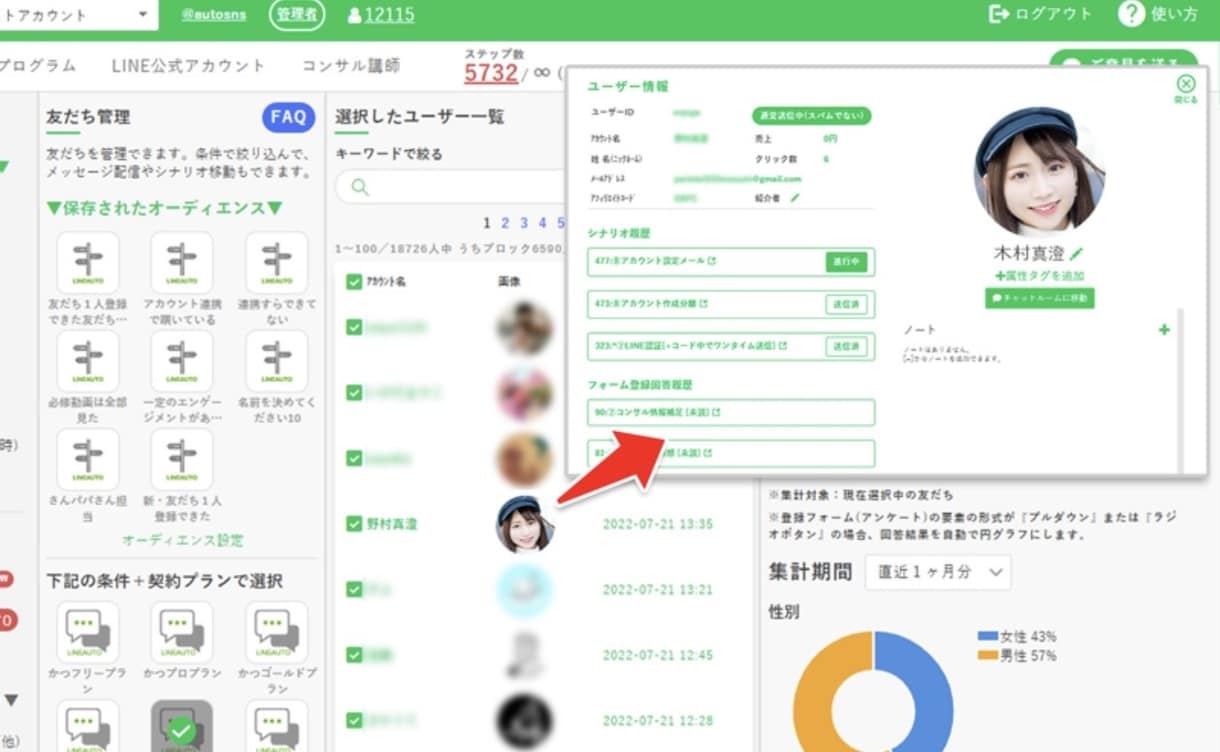Viewport: 1220px width, 752px height.
Task: Click the popup's vertical scrollbar
Action: point(1181,390)
